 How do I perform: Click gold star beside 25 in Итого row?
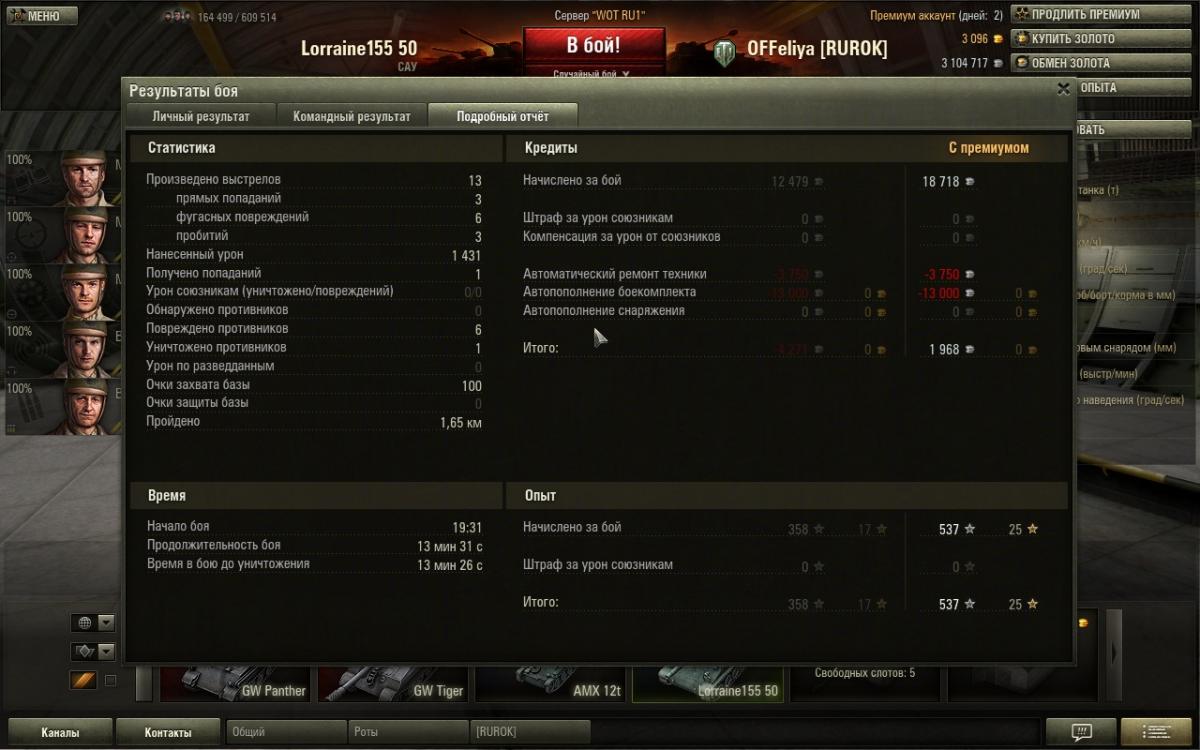tap(1032, 604)
